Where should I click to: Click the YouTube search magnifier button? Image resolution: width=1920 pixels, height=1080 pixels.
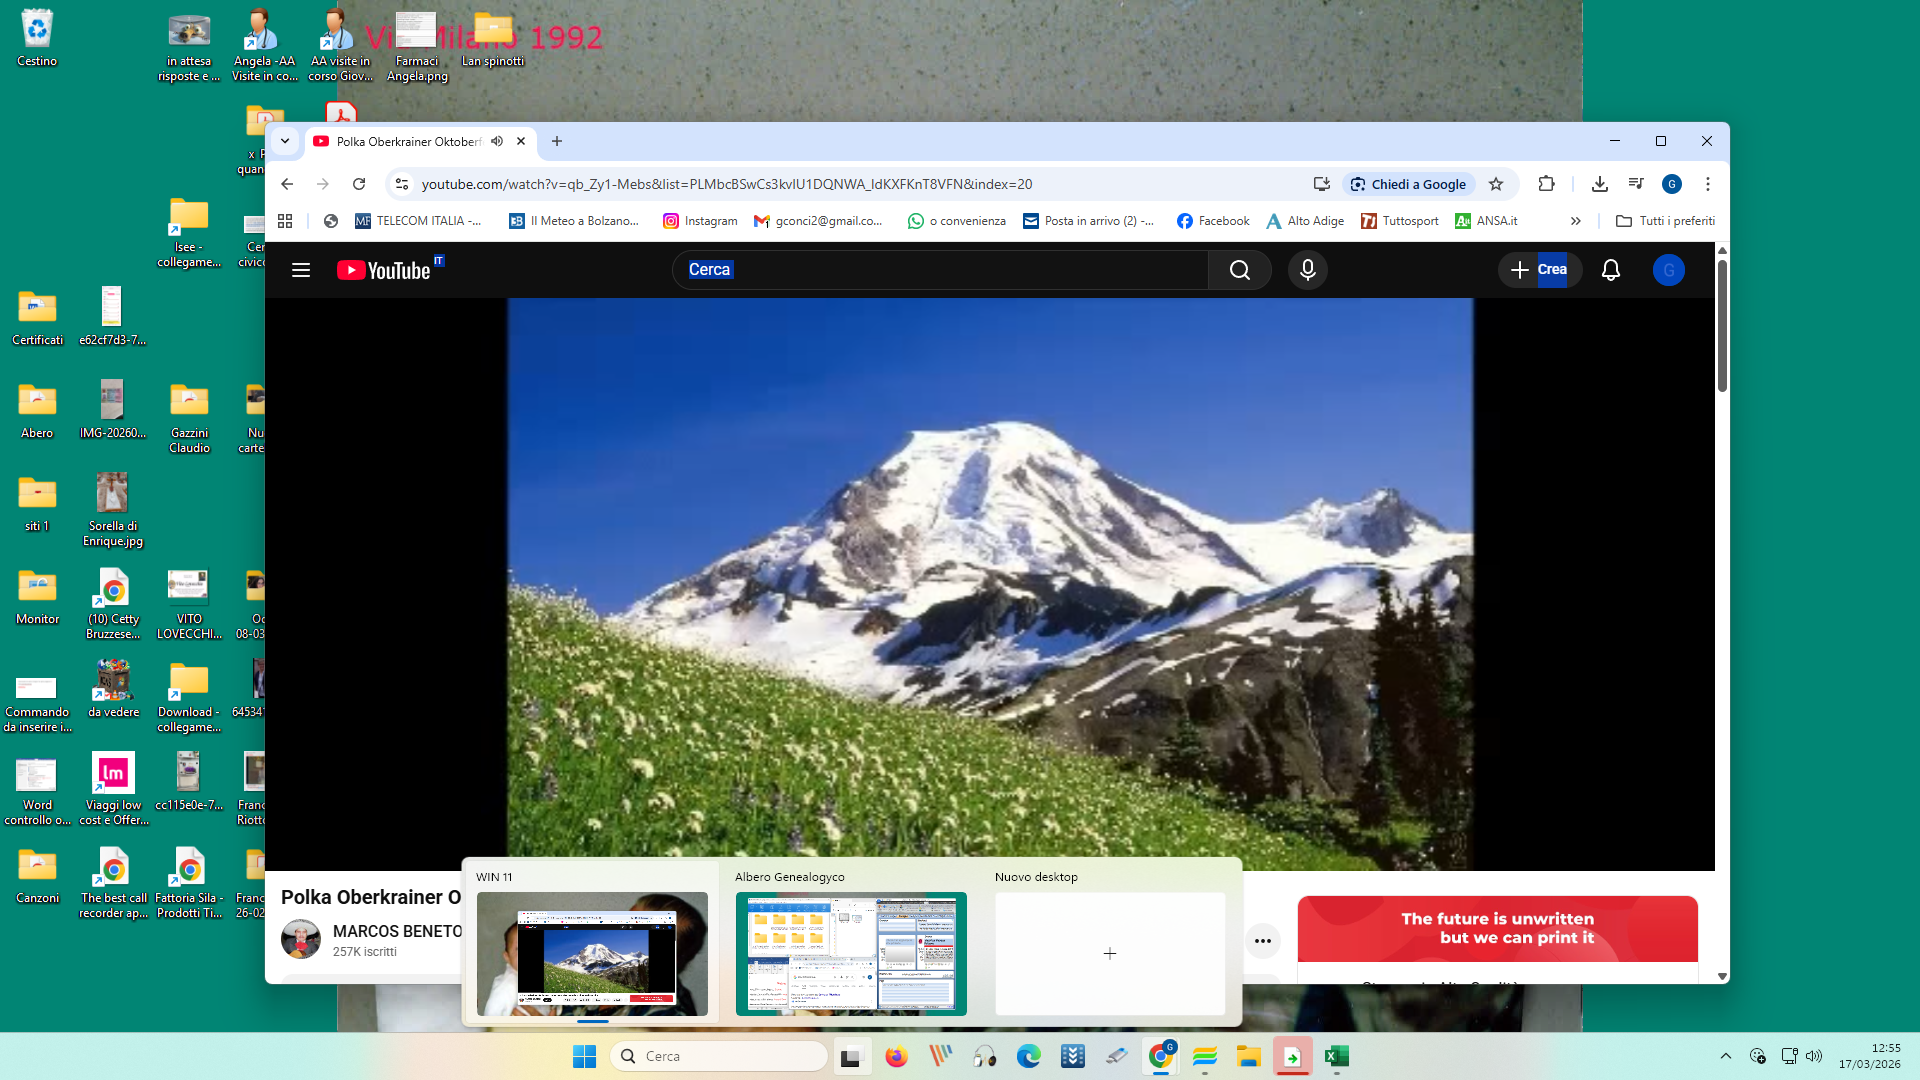pos(1239,270)
